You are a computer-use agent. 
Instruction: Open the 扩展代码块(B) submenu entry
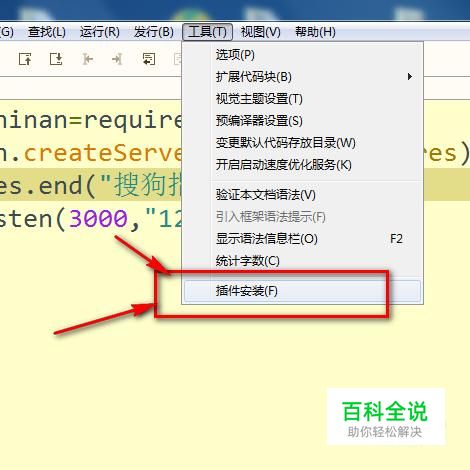(303, 77)
